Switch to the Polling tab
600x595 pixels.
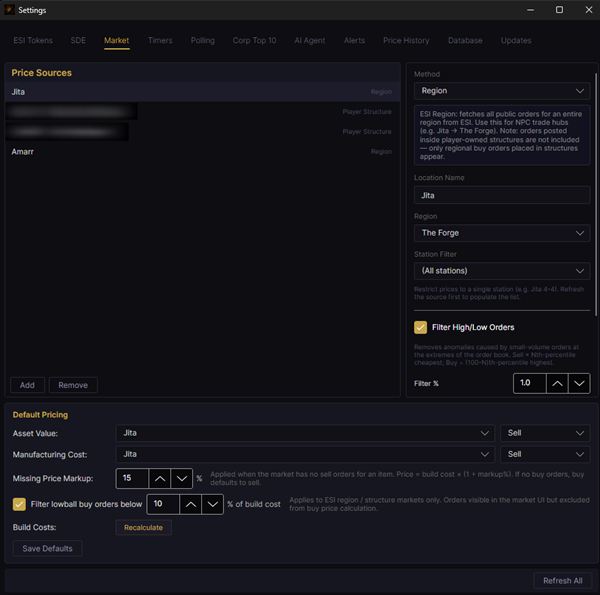(x=203, y=41)
